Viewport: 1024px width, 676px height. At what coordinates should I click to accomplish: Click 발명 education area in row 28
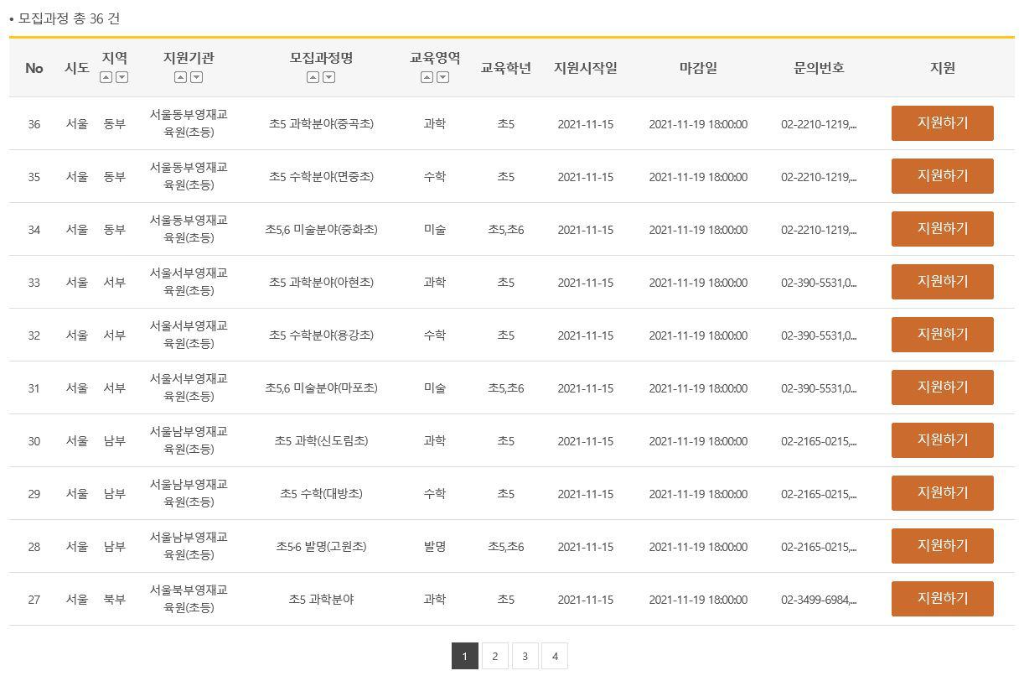coord(435,547)
